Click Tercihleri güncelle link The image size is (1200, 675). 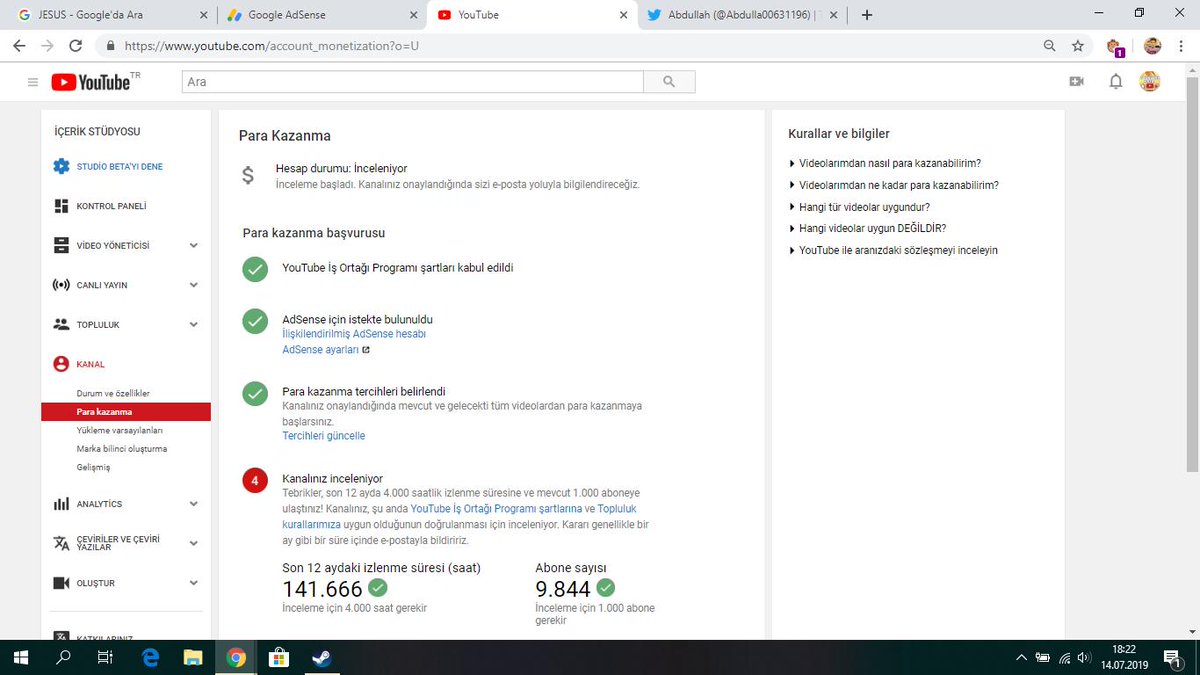pyautogui.click(x=324, y=436)
